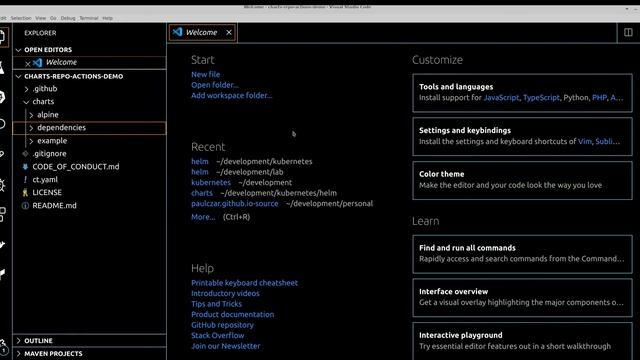
Task: Open the Manage gear with notification badge
Action: (x=3, y=347)
